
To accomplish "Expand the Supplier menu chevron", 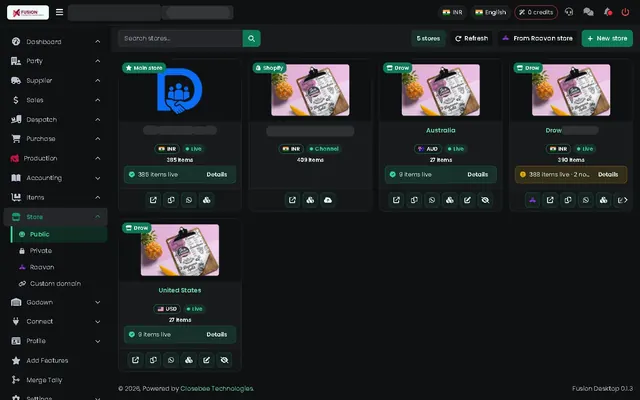I will coord(98,81).
